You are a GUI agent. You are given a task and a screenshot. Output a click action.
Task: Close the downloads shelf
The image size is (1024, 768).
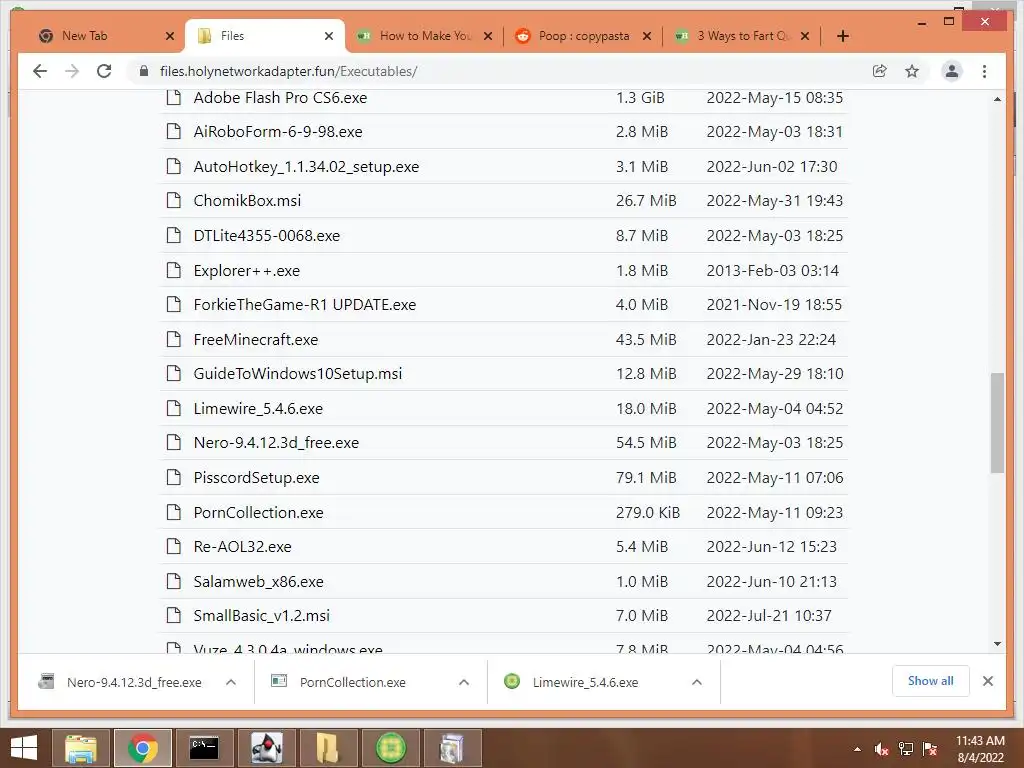click(987, 681)
